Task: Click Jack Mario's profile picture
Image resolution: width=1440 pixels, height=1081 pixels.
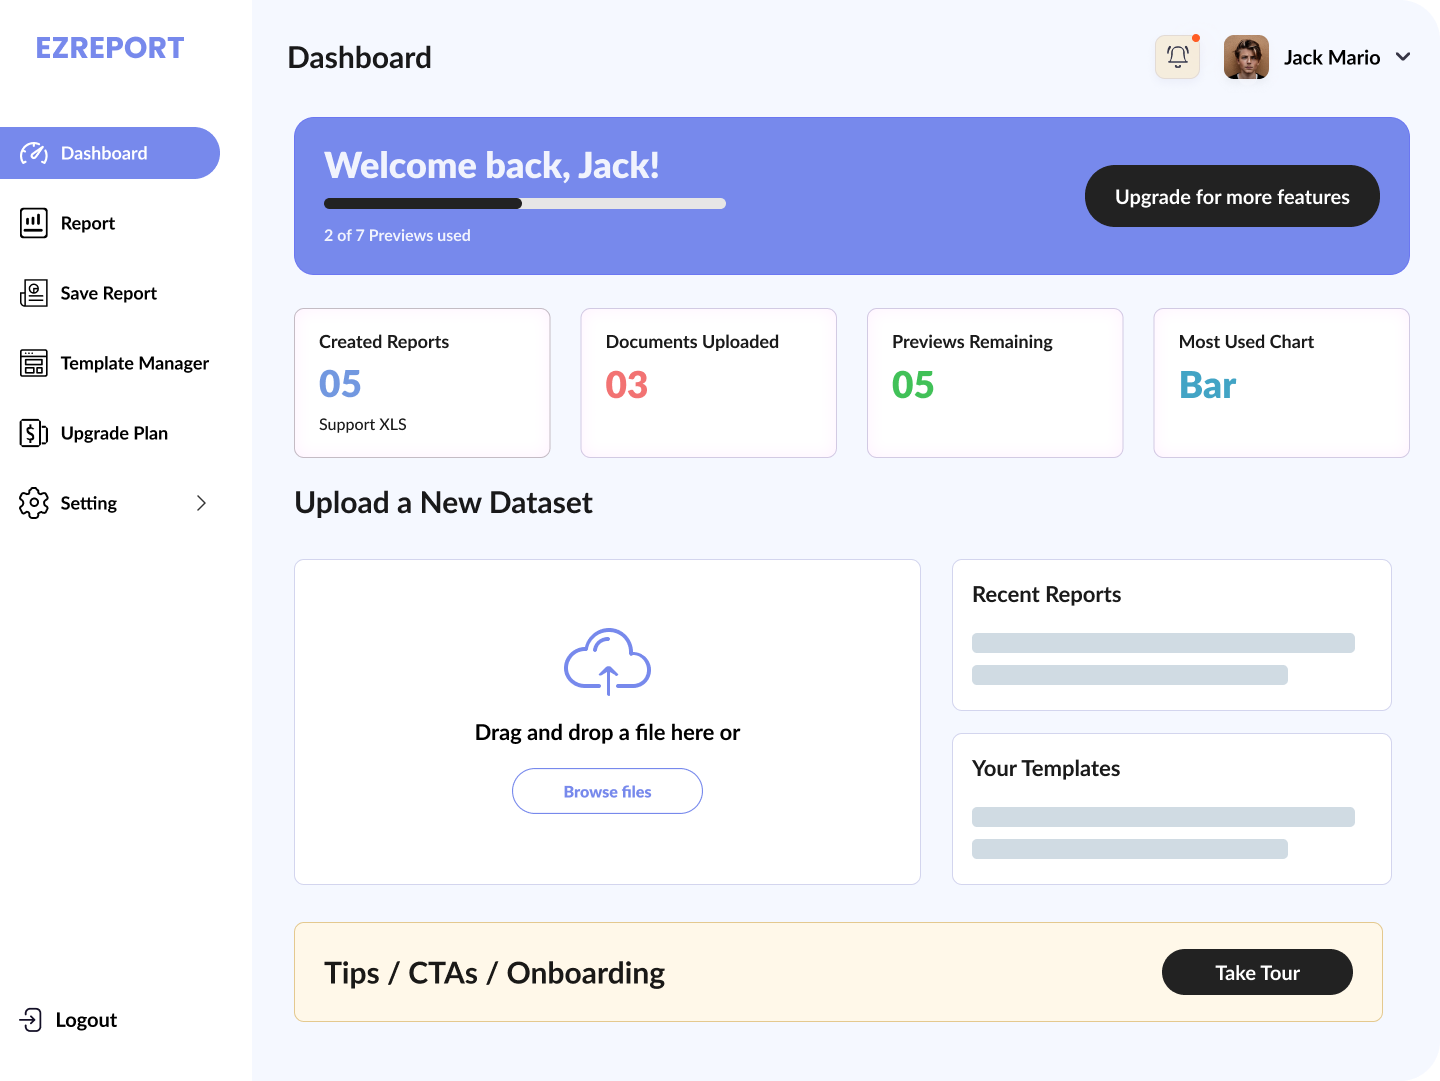Action: point(1246,57)
